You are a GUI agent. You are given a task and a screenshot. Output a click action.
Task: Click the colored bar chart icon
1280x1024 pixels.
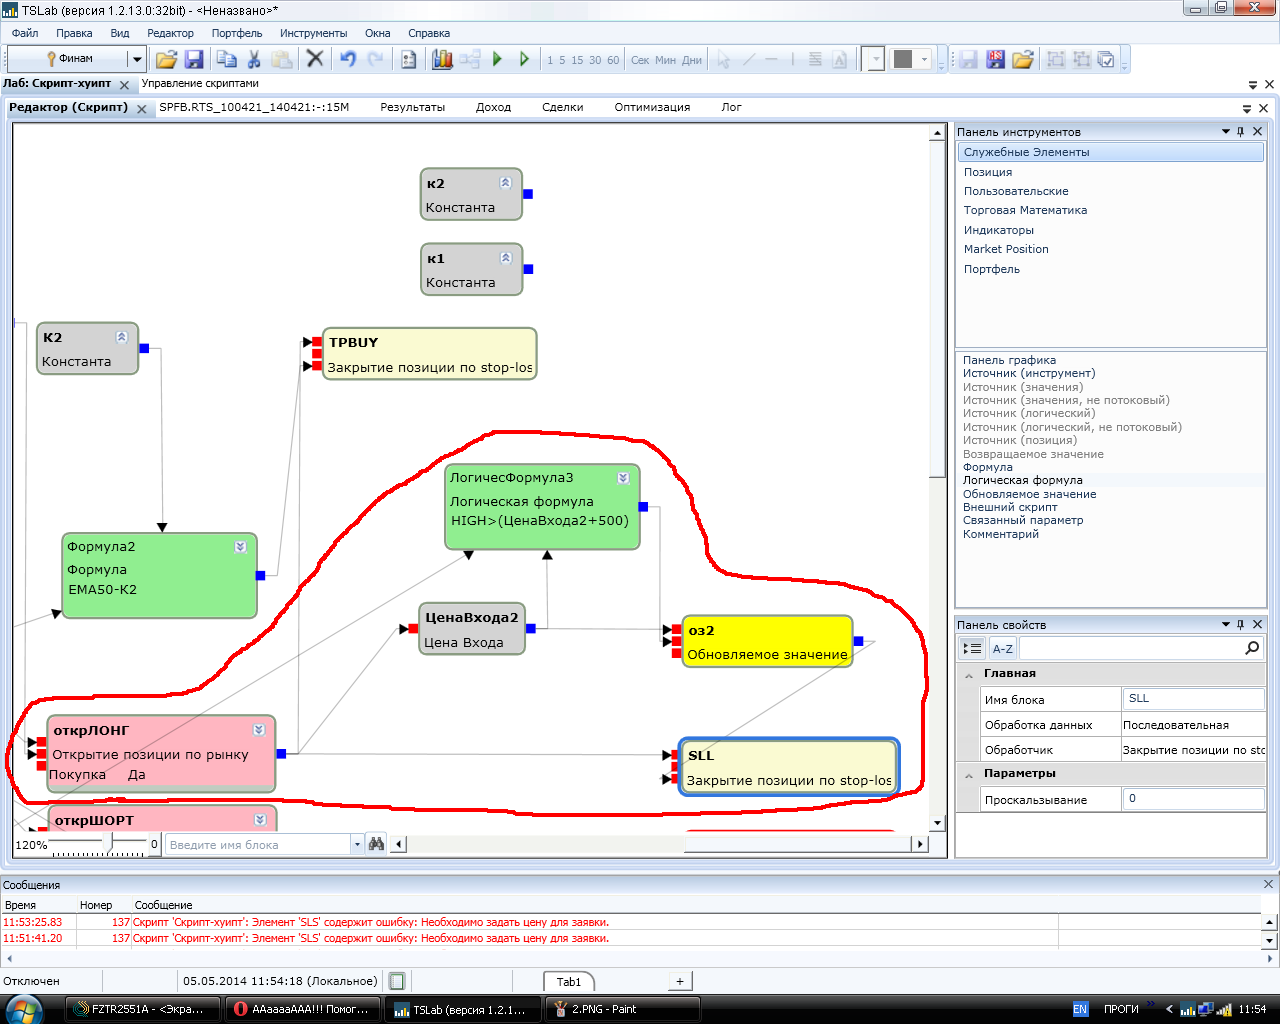442,60
